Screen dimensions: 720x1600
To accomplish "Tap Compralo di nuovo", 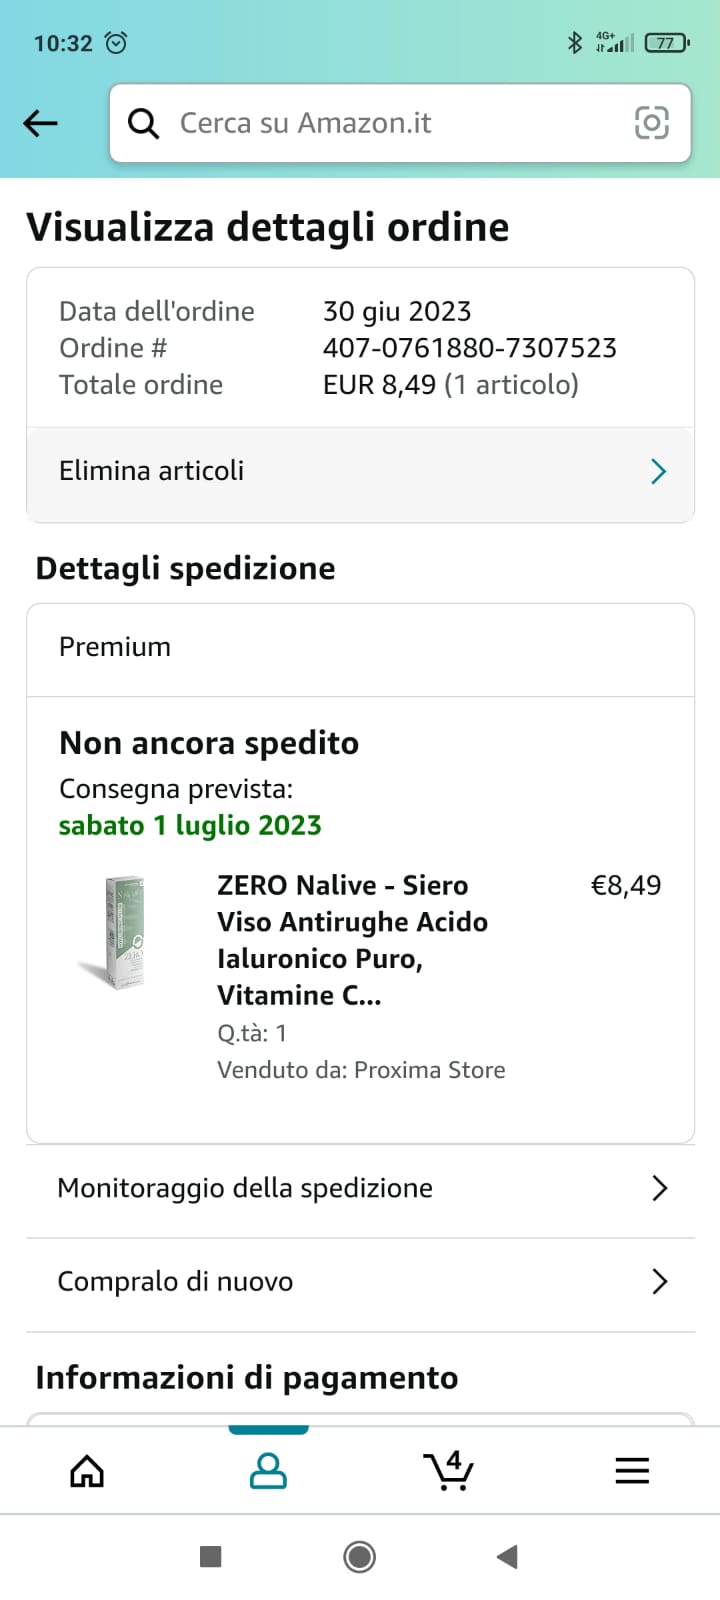I will pos(176,1281).
